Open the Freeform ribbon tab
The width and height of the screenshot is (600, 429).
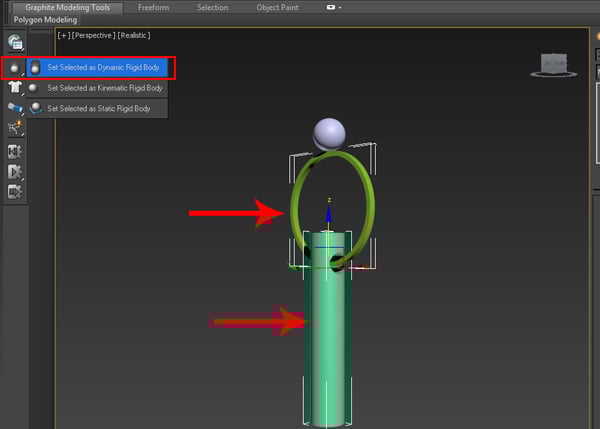pyautogui.click(x=153, y=7)
